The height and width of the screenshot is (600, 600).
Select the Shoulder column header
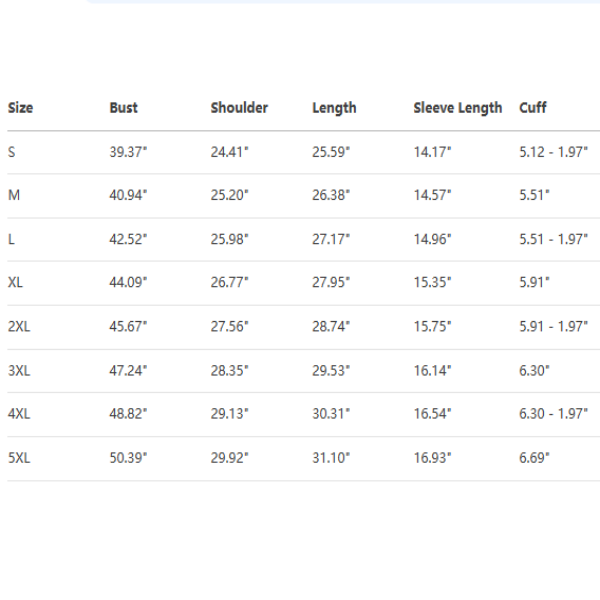[239, 108]
